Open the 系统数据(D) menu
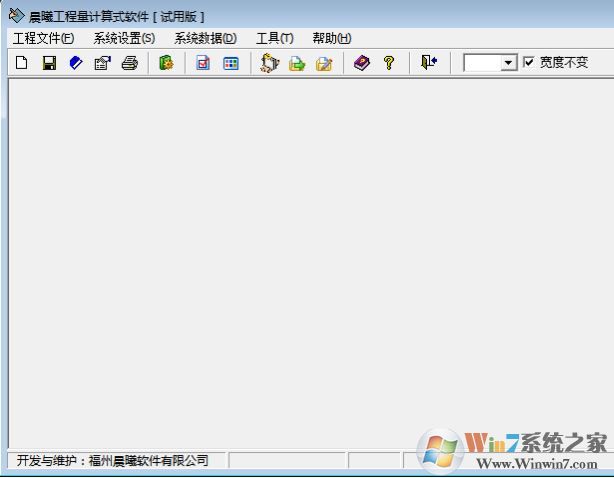Viewport: 614px width, 478px height. 205,38
